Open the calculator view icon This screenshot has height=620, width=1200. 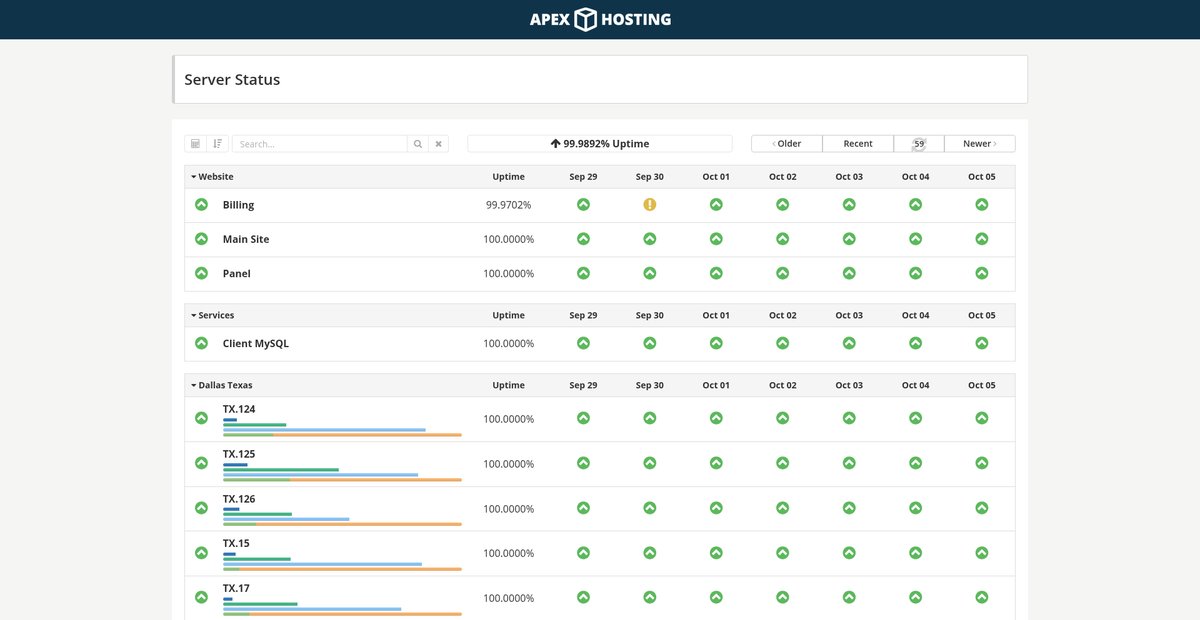196,144
